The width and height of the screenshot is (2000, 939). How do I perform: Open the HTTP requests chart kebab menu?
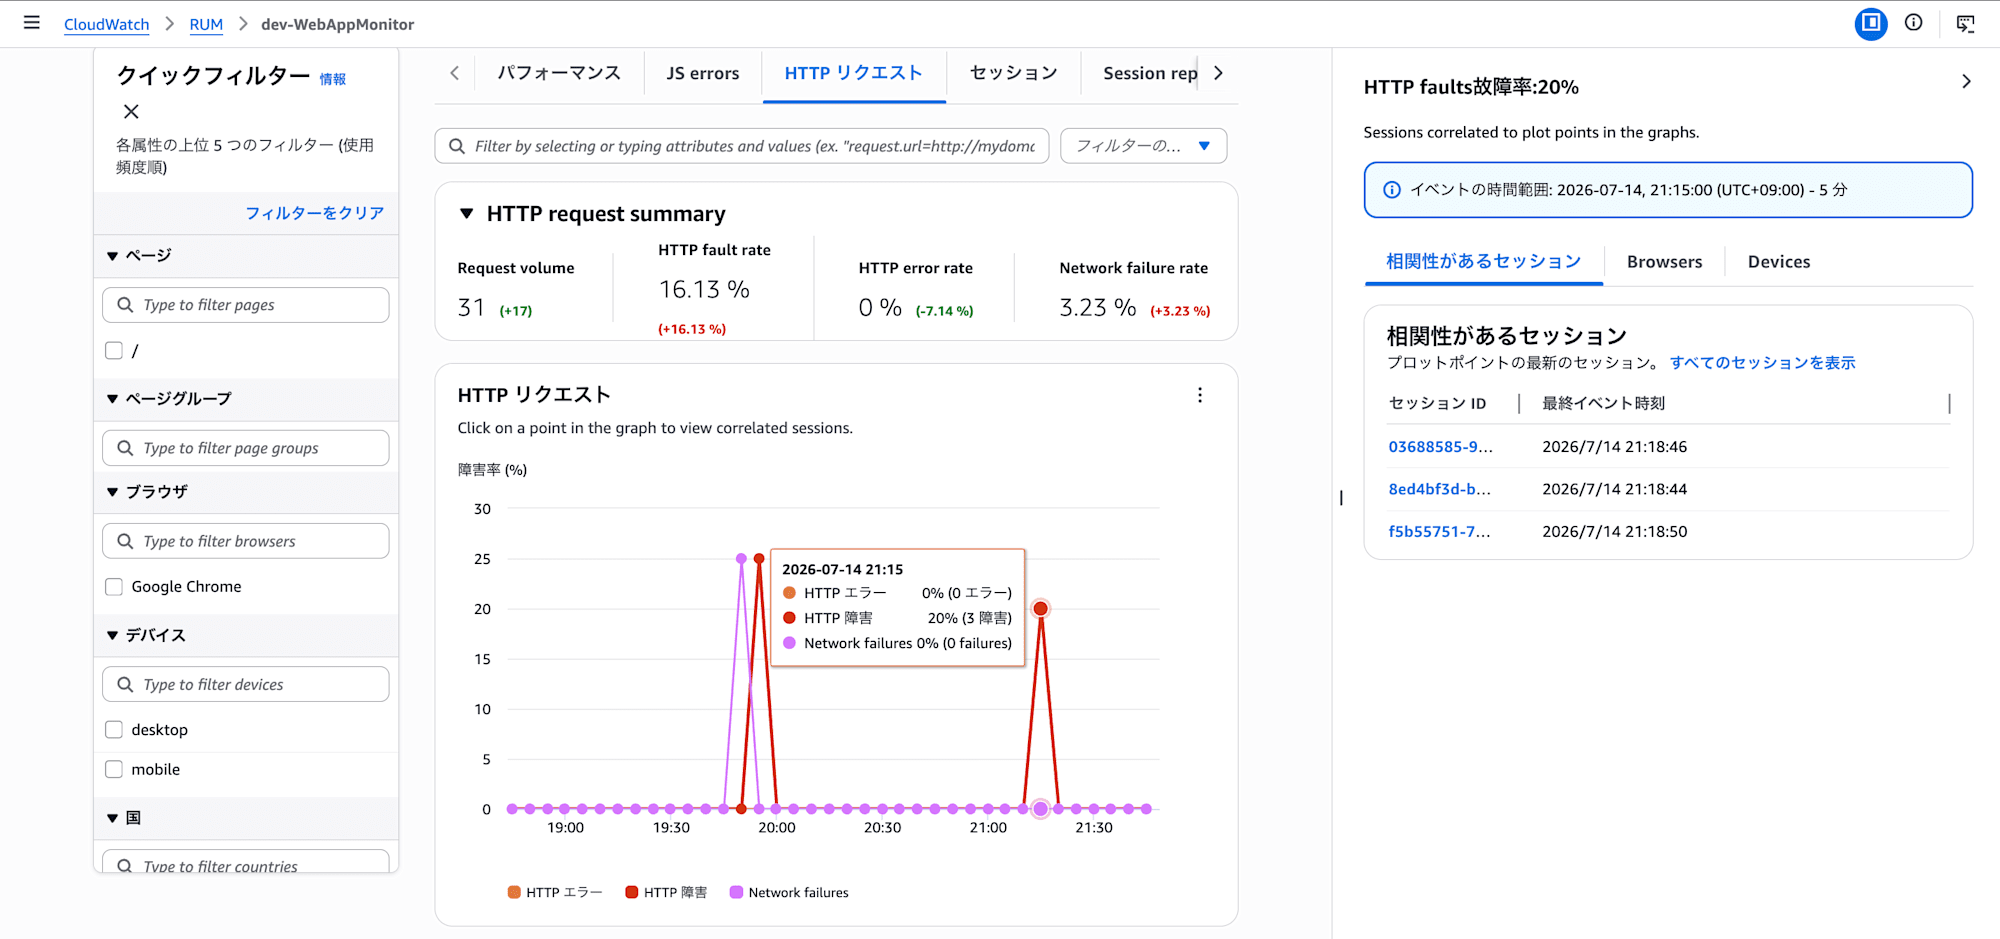1200,395
